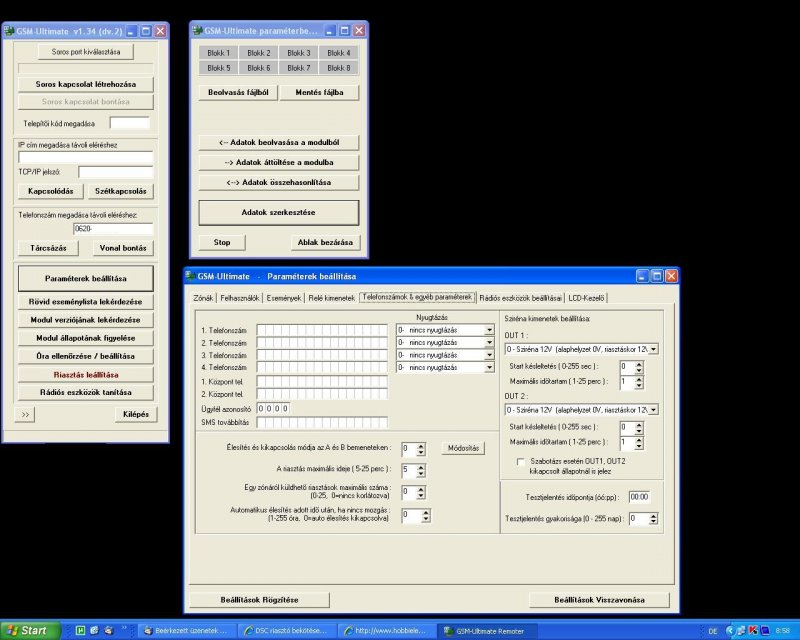This screenshot has height=640, width=800.
Task: Click the OUT 1 Start késleltetés spinner
Action: 639,366
